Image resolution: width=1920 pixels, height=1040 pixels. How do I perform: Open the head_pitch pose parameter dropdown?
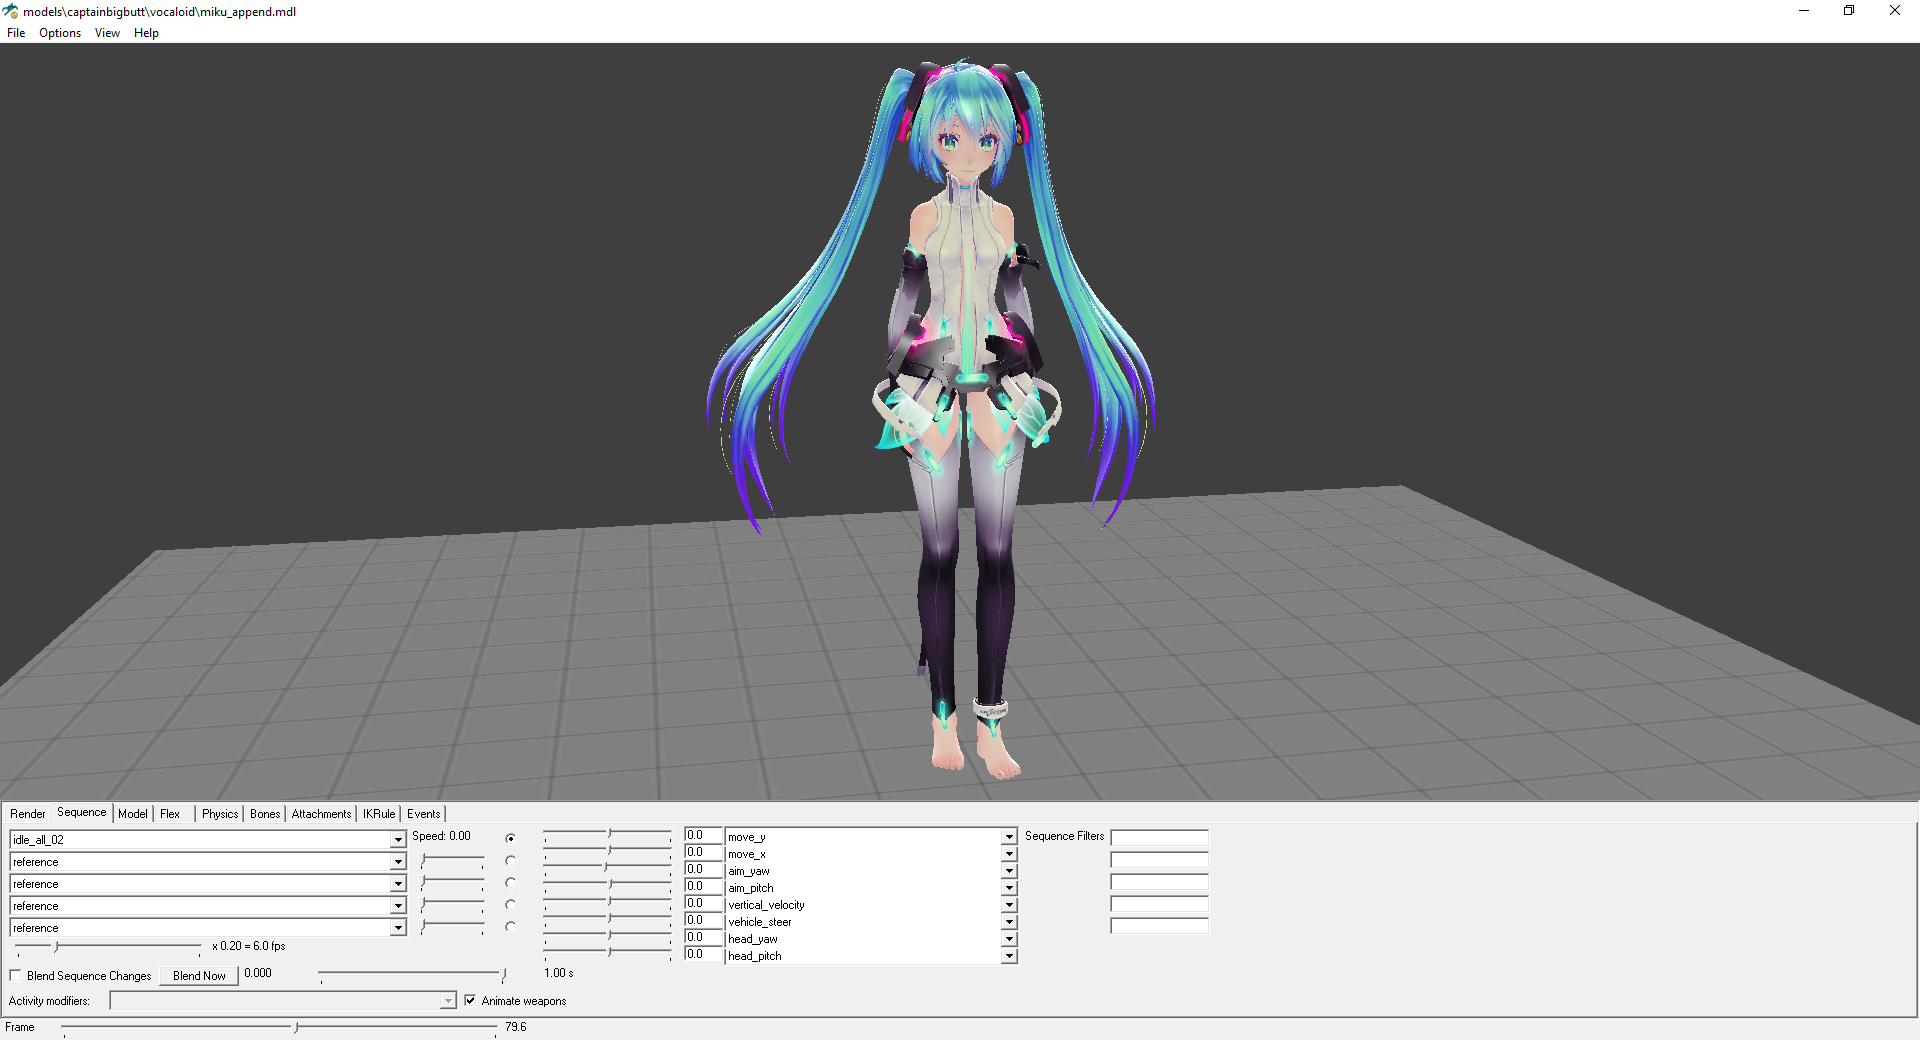point(1009,956)
